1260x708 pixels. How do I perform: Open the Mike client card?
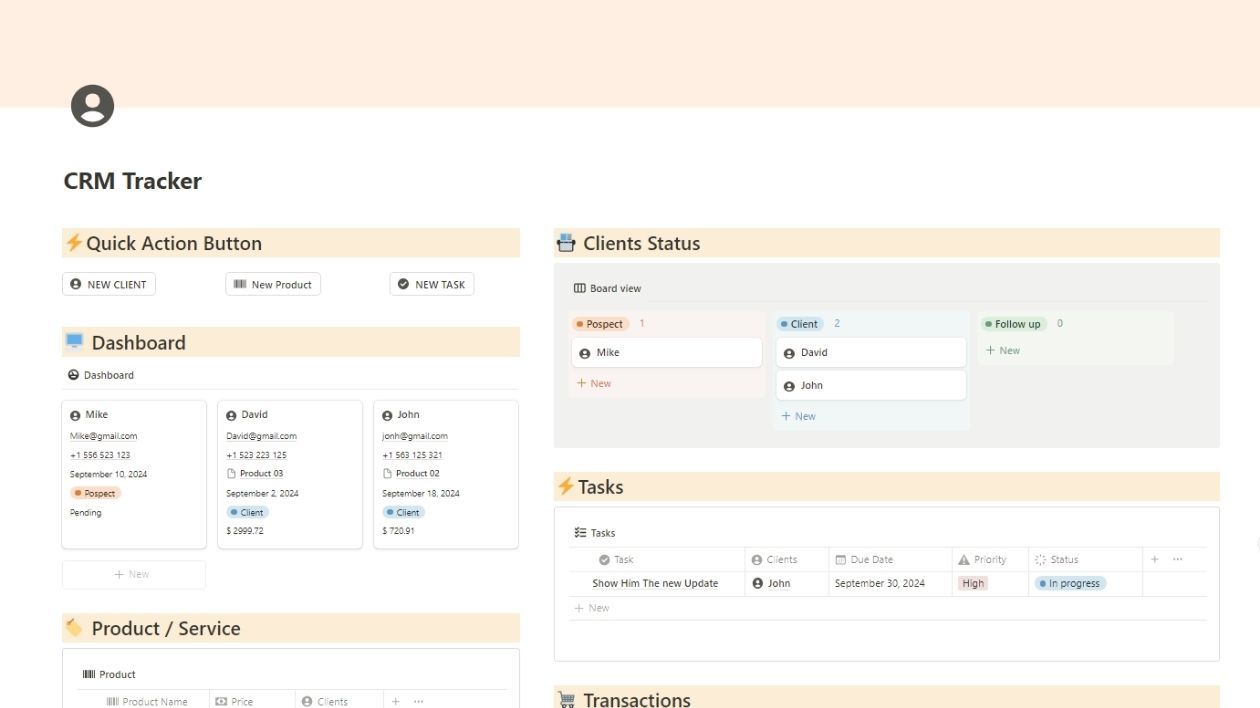pyautogui.click(x=134, y=474)
